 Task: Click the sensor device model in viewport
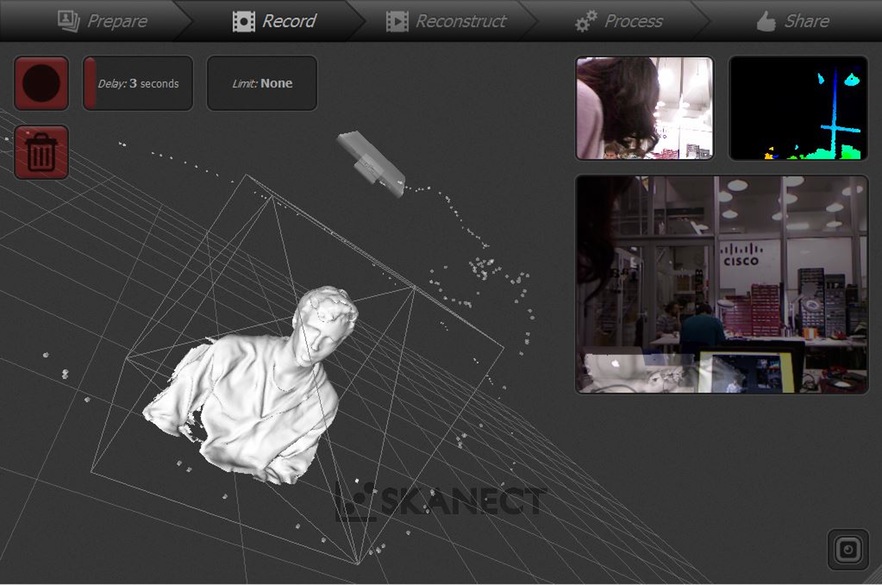(371, 163)
